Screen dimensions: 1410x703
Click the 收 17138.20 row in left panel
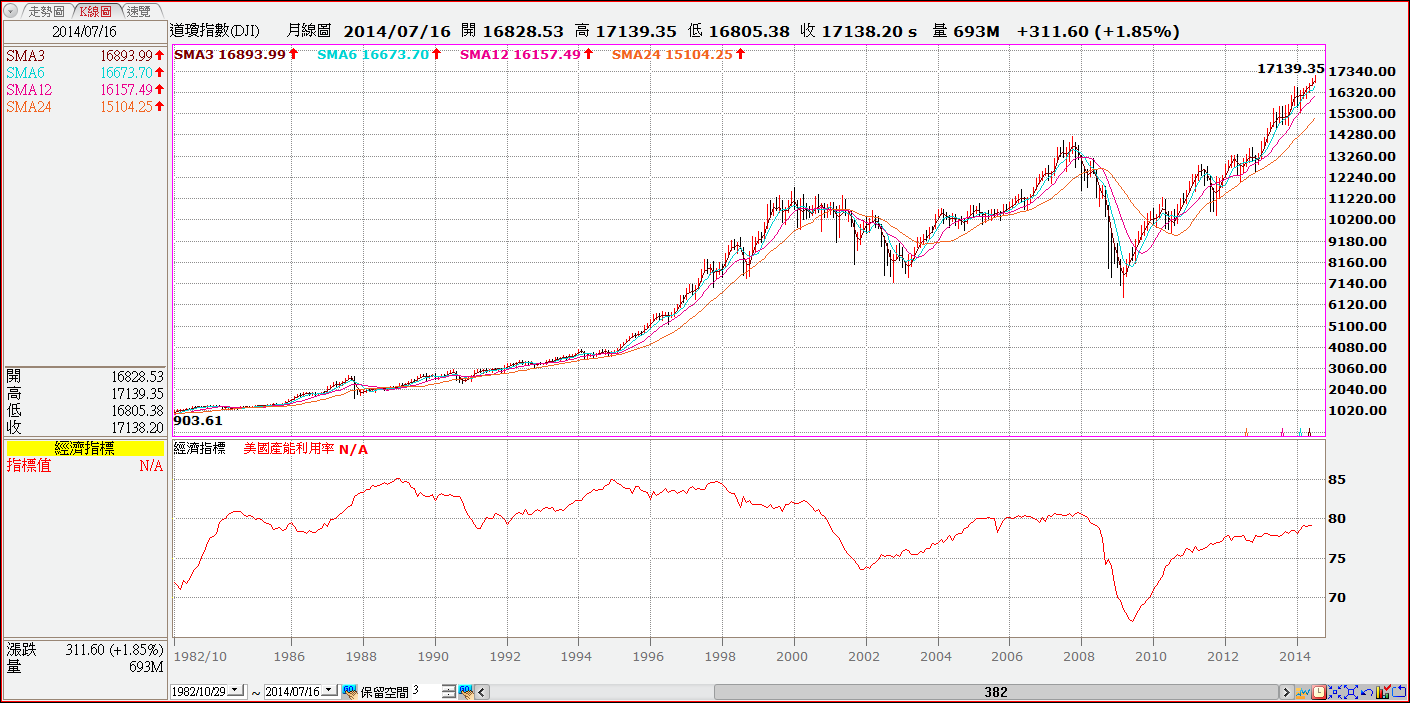click(84, 427)
